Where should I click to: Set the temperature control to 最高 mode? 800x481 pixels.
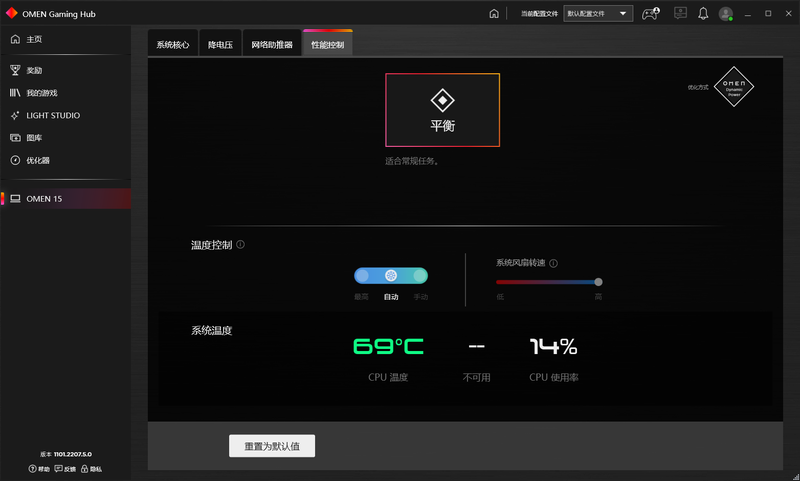[362, 276]
